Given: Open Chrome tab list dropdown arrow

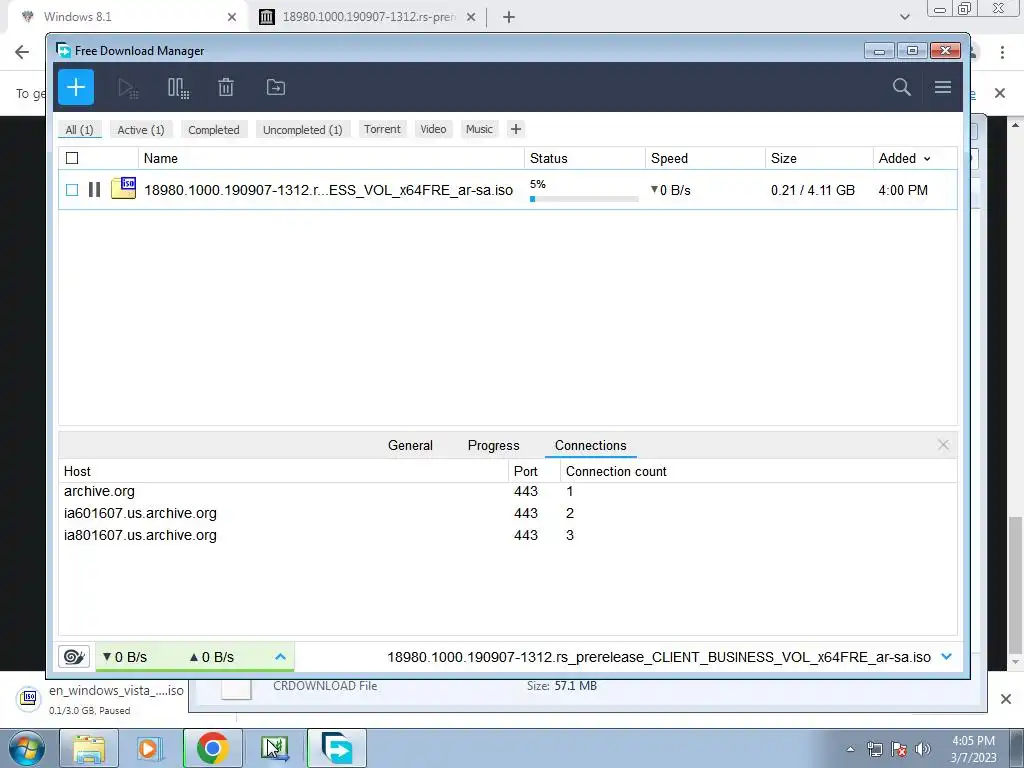Looking at the screenshot, I should coord(904,17).
